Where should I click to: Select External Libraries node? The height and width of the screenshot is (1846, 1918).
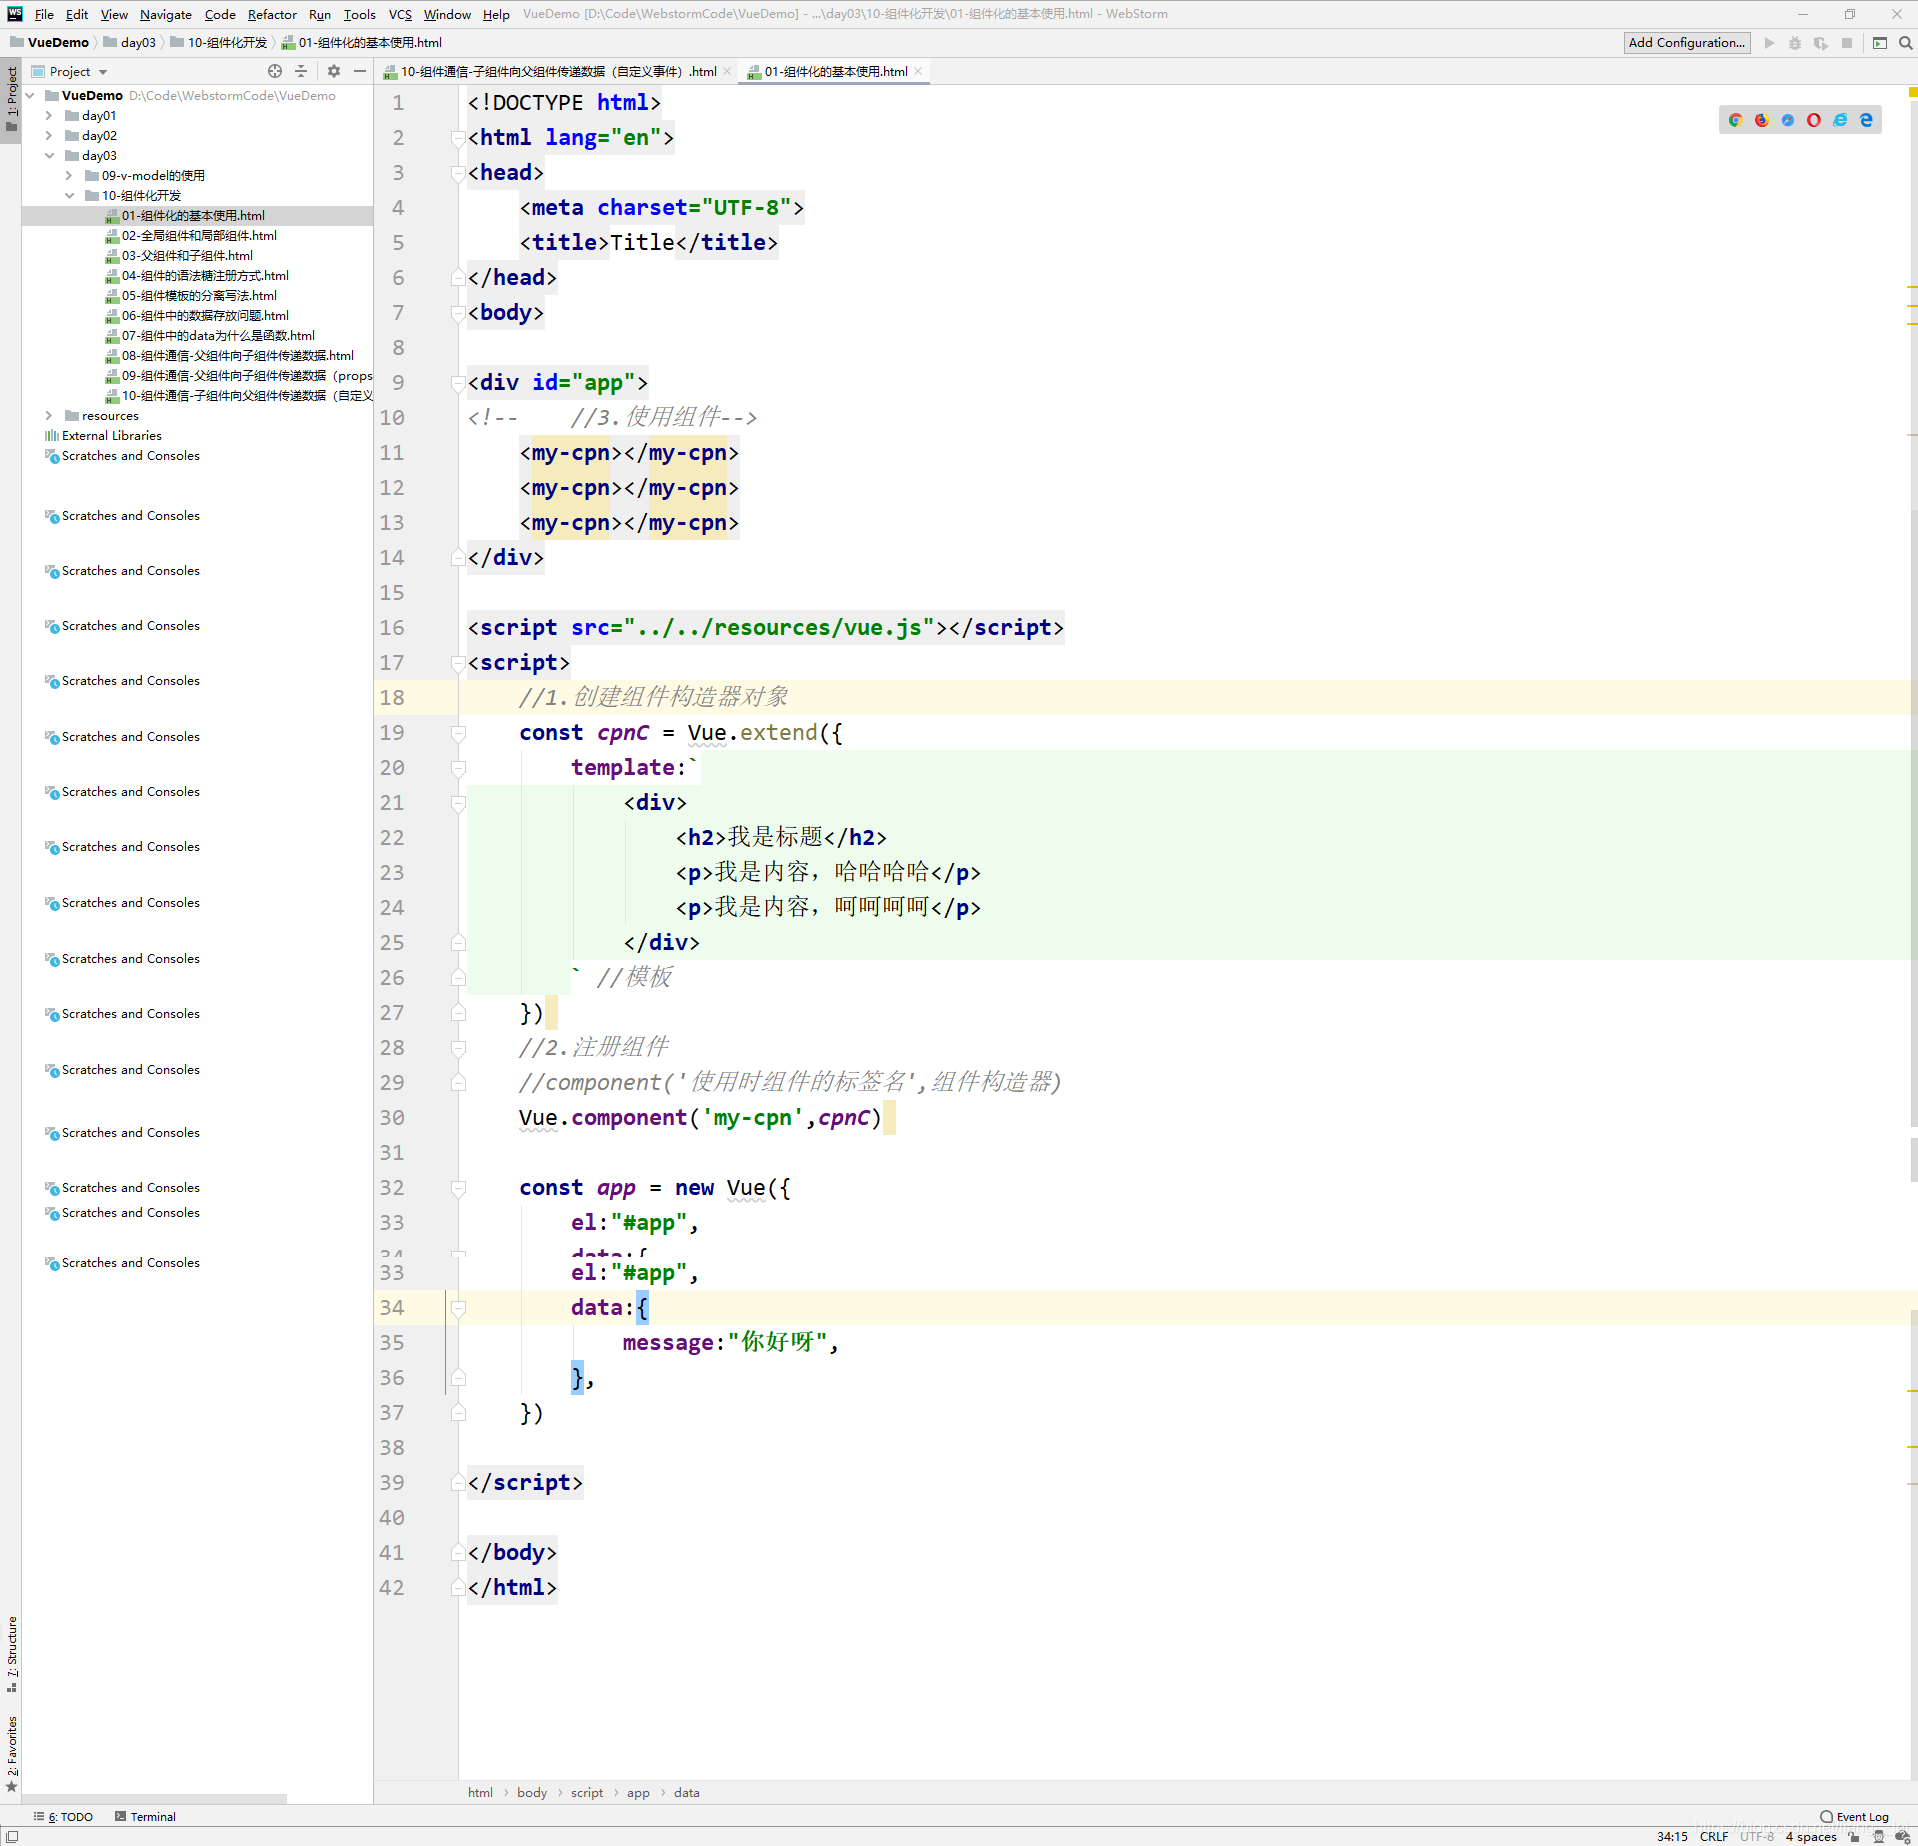111,436
